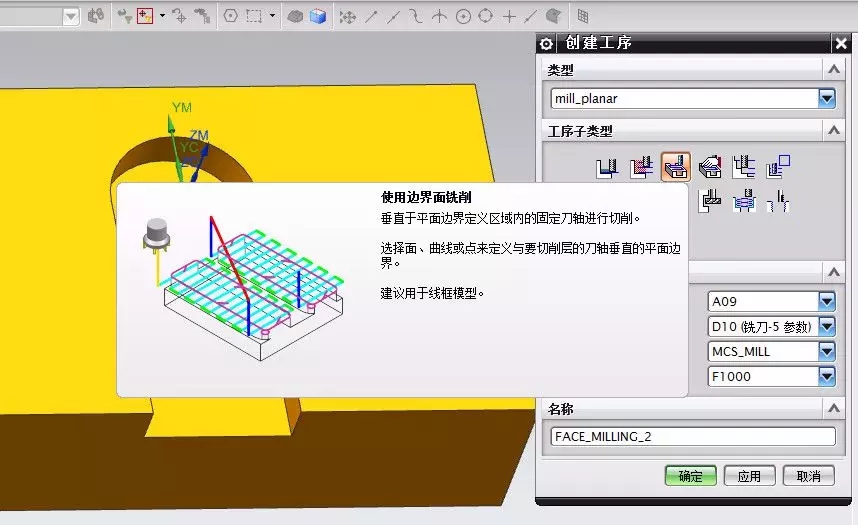This screenshot has width=858, height=525.
Task: Close the 创建工序 dialog
Action: (x=841, y=43)
